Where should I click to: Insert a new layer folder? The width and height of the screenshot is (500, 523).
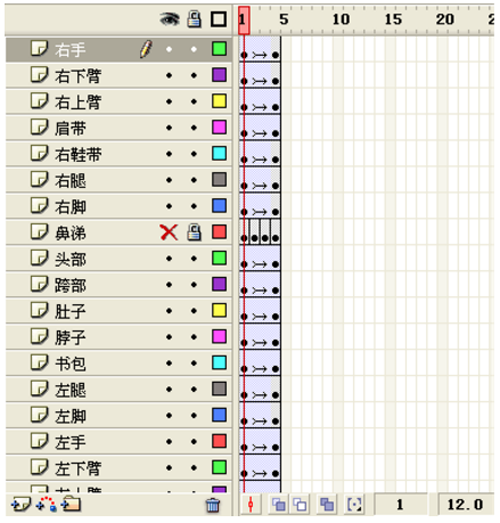click(x=71, y=504)
